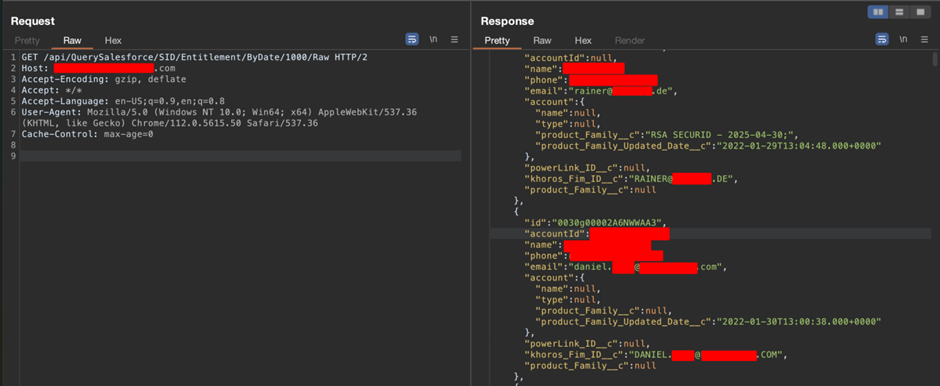Screen dimensions: 940x386
Task: Switch to Request Pretty tab
Action: coord(27,41)
